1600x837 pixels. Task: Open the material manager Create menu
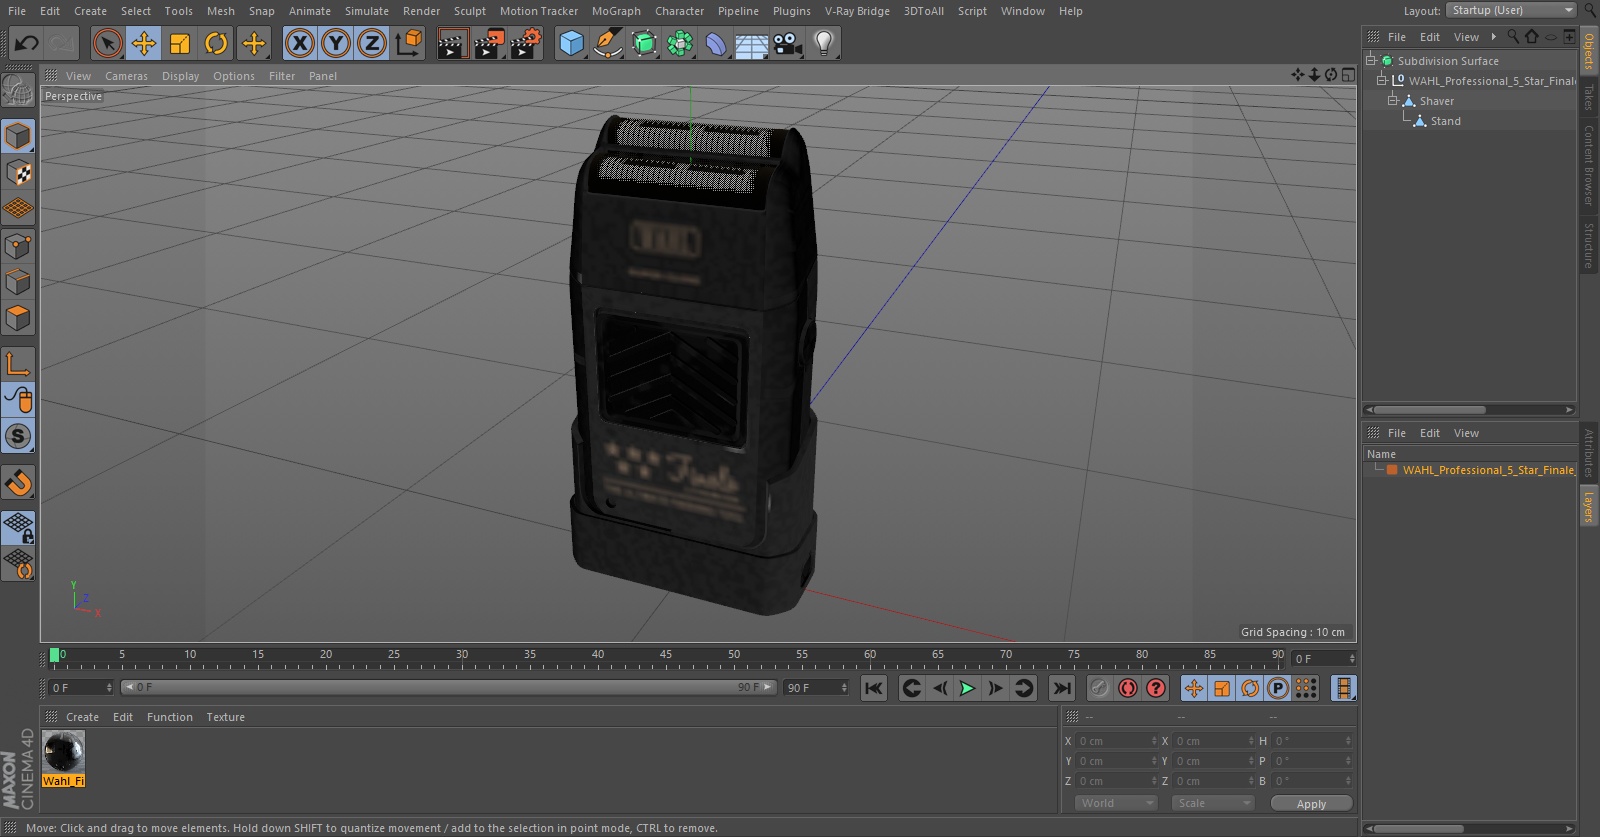[82, 717]
